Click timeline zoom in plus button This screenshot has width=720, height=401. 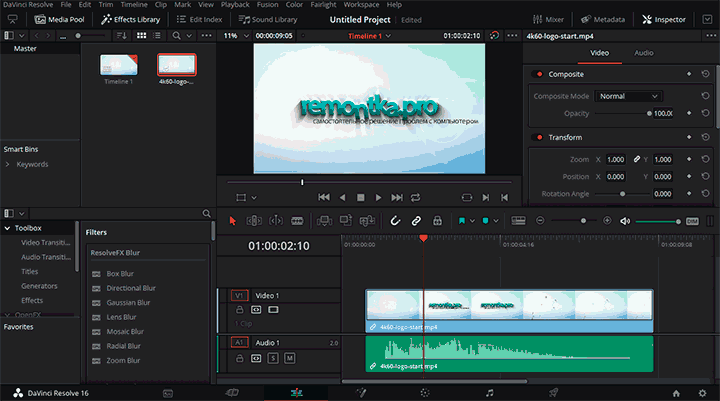pyautogui.click(x=607, y=221)
